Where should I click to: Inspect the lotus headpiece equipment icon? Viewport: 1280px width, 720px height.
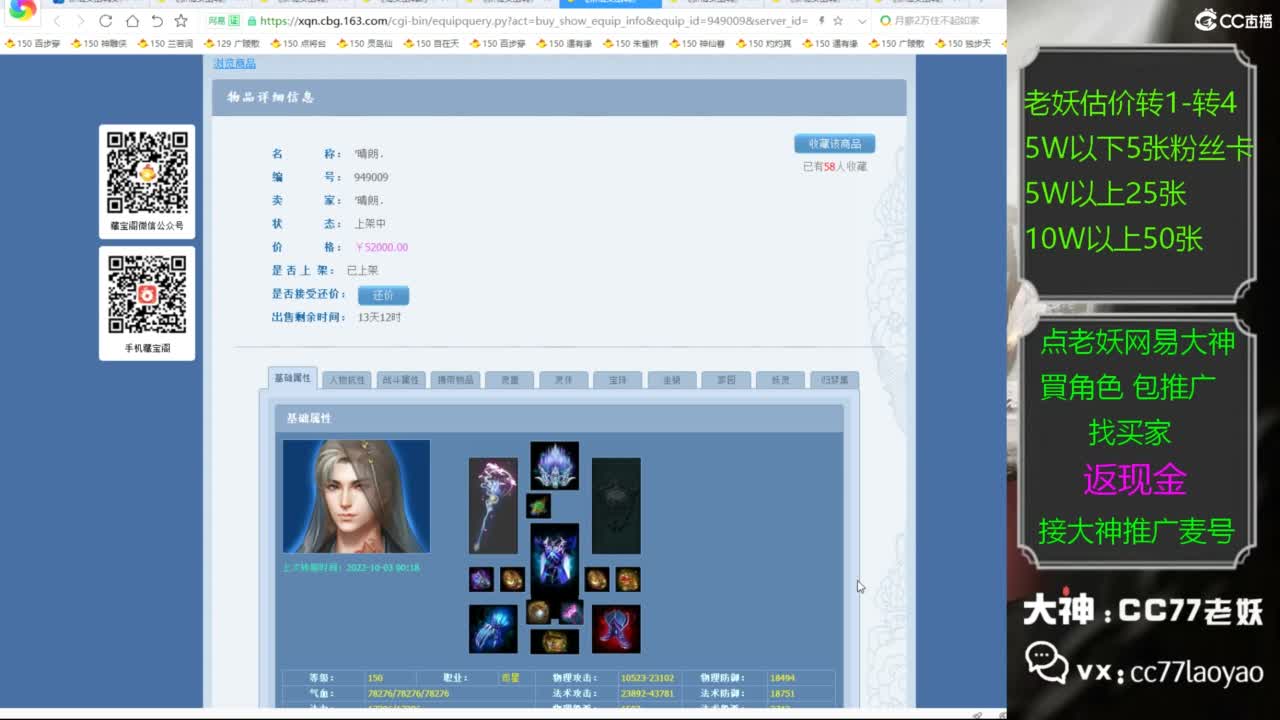pos(554,466)
